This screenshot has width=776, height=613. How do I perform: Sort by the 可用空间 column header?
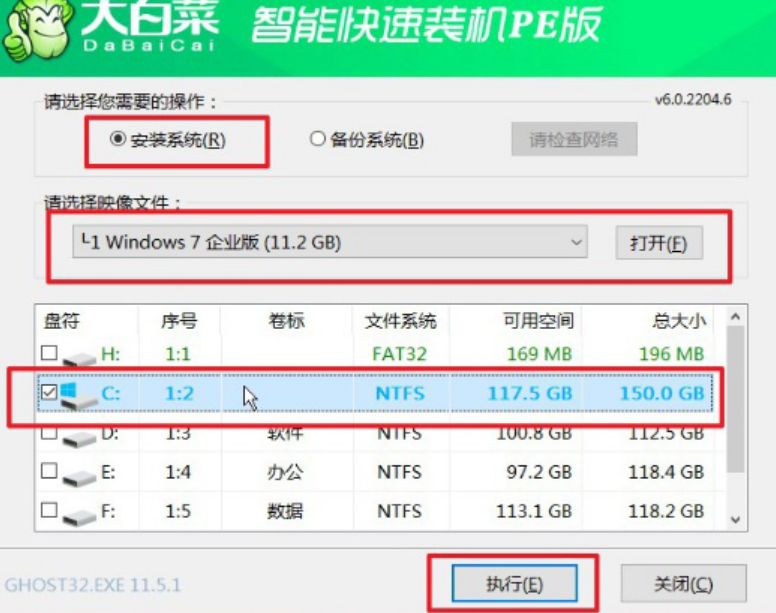[x=538, y=321]
